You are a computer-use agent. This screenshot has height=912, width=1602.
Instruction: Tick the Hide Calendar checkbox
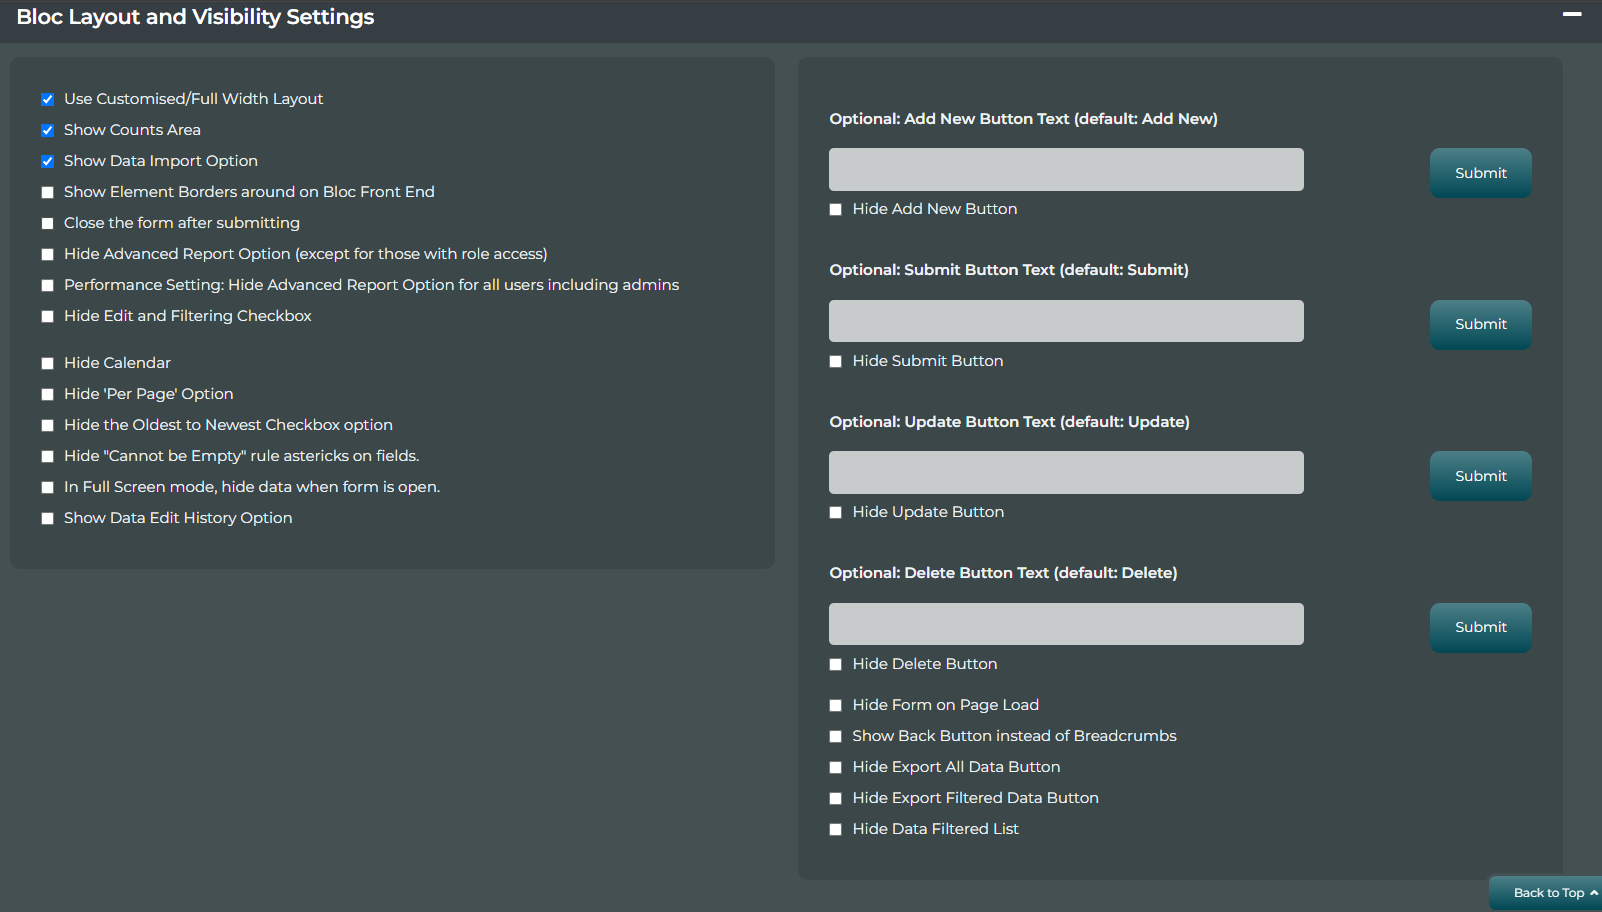(x=47, y=363)
